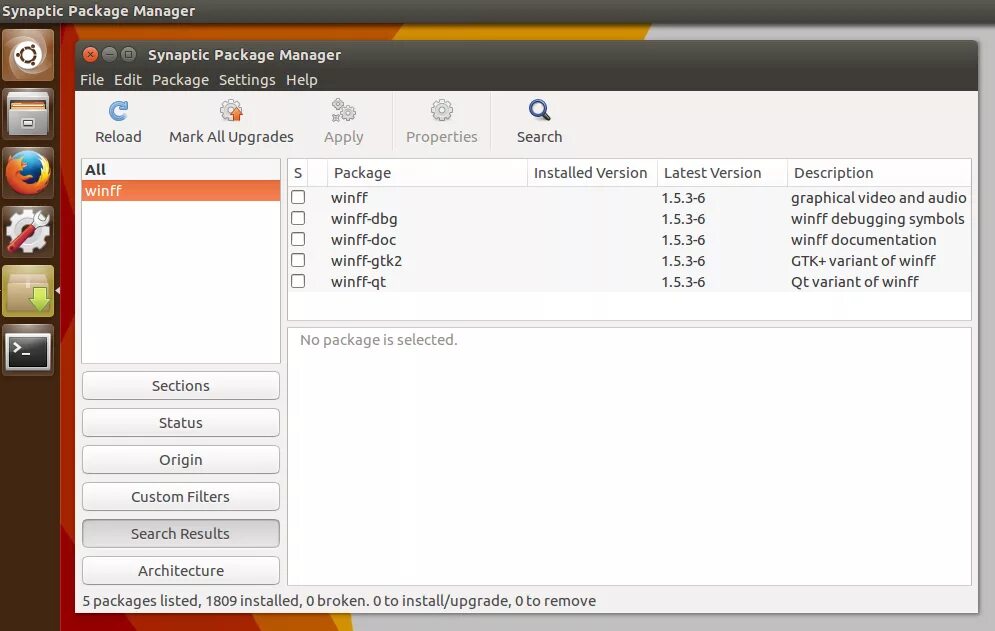Image resolution: width=995 pixels, height=631 pixels.
Task: Sort by Installed Version column header
Action: click(592, 173)
